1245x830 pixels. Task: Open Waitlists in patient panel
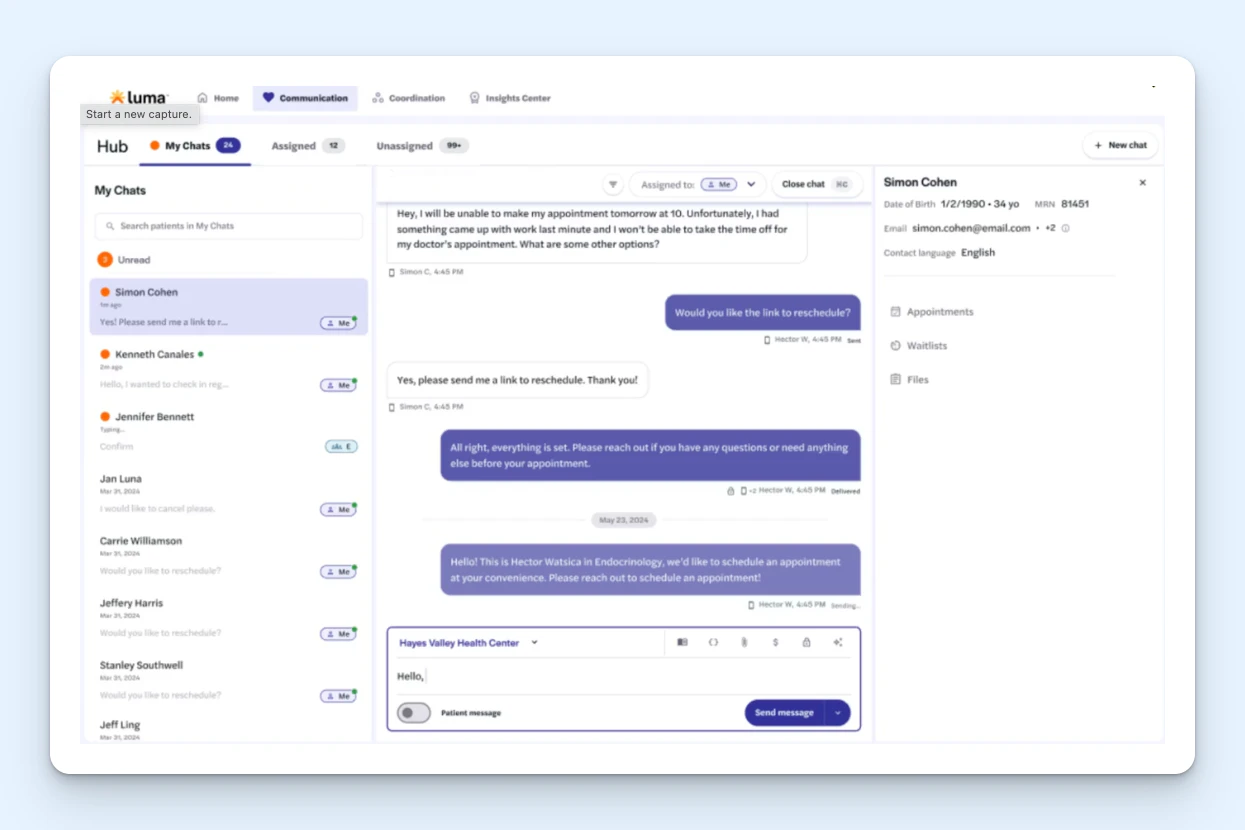click(919, 346)
